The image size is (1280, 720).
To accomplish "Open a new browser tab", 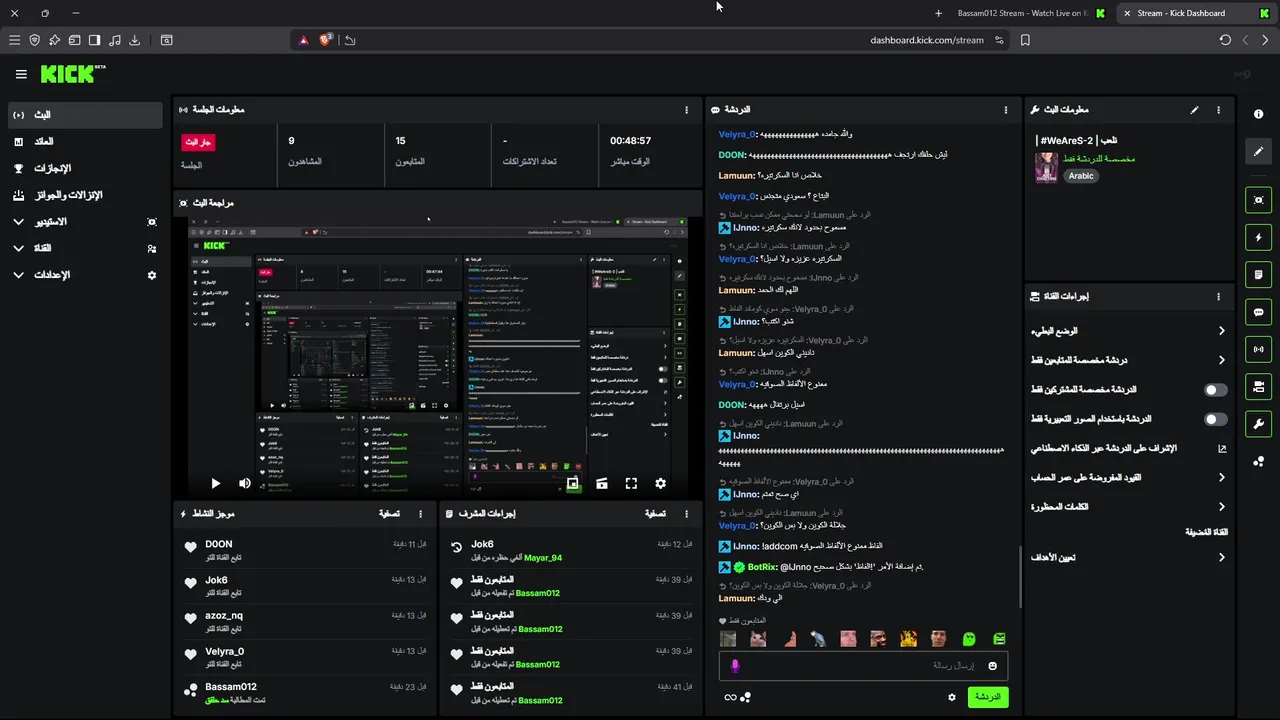I will [x=938, y=13].
